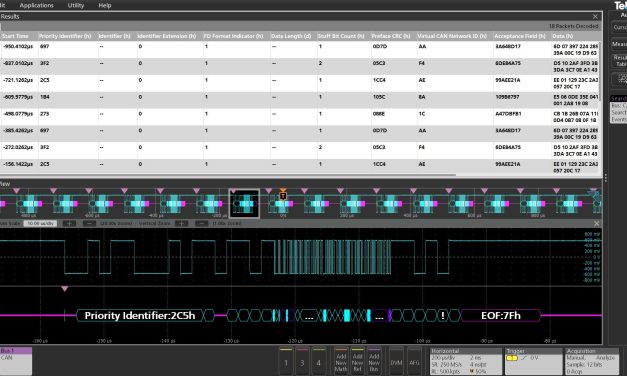The height and width of the screenshot is (376, 627).
Task: Select the row starting at -156.1422µs
Action: [299, 167]
